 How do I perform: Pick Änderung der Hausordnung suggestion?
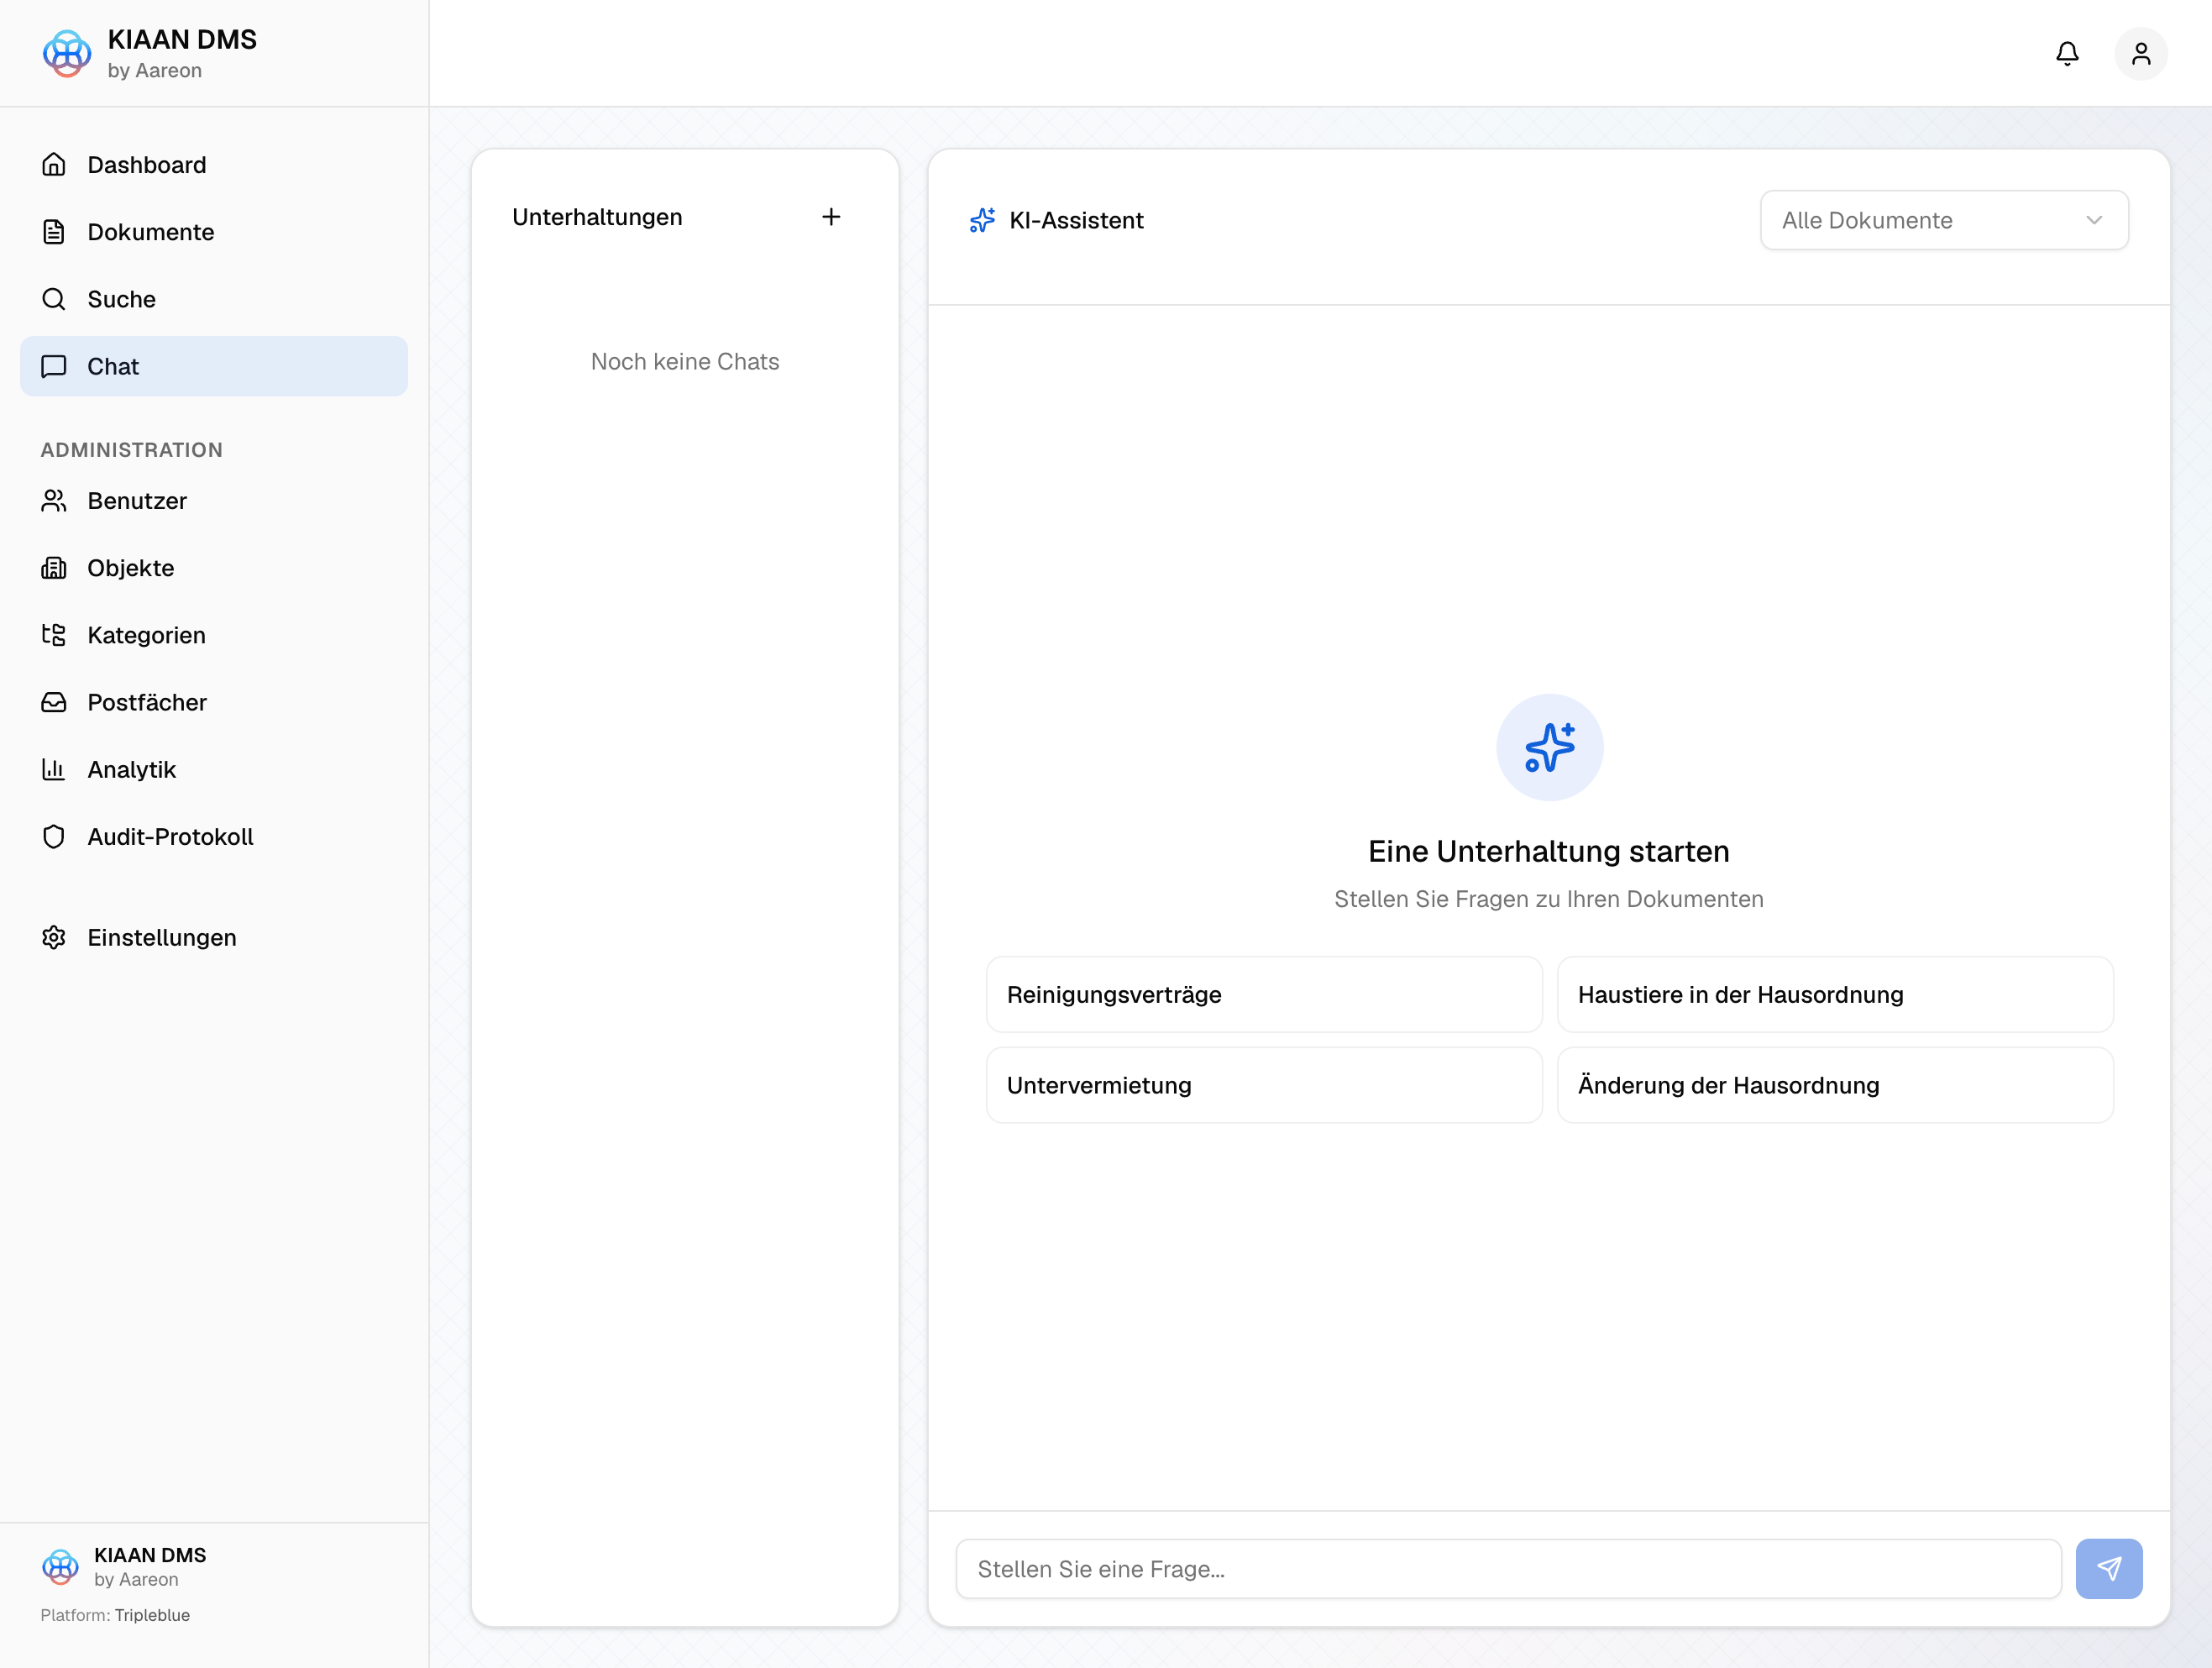[x=1835, y=1085]
